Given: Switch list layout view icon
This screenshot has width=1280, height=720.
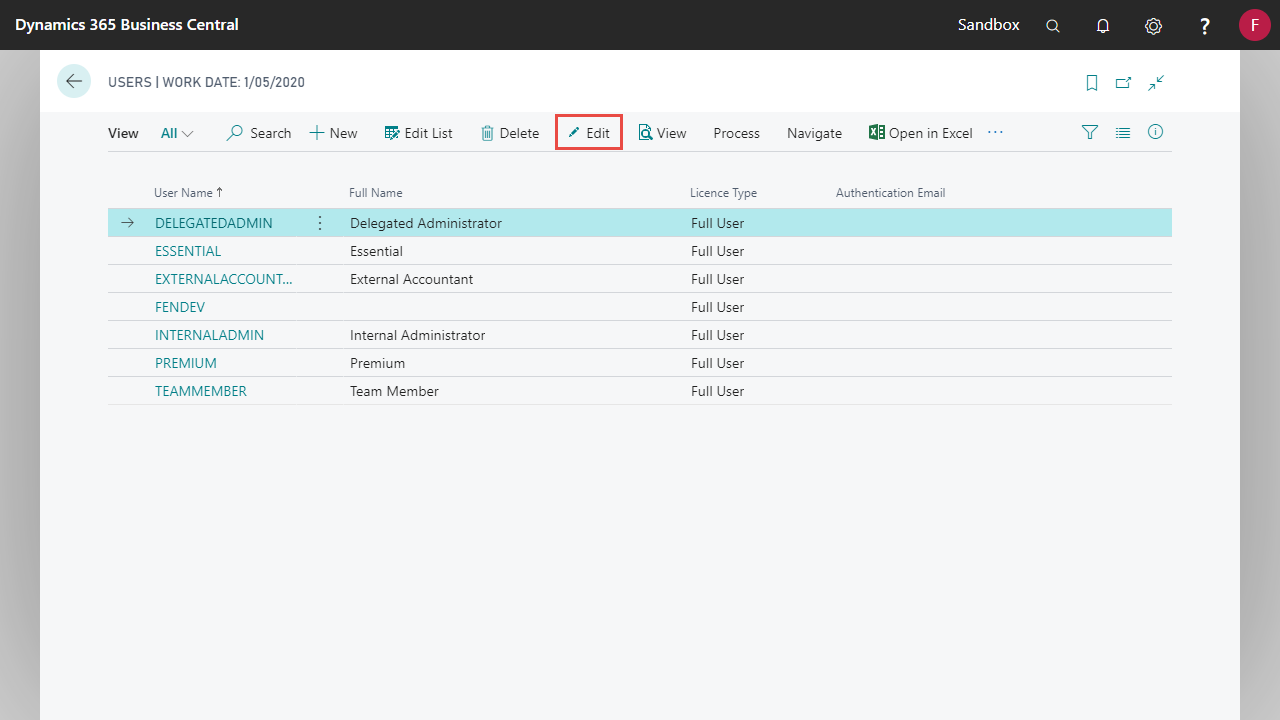Looking at the screenshot, I should (x=1123, y=132).
